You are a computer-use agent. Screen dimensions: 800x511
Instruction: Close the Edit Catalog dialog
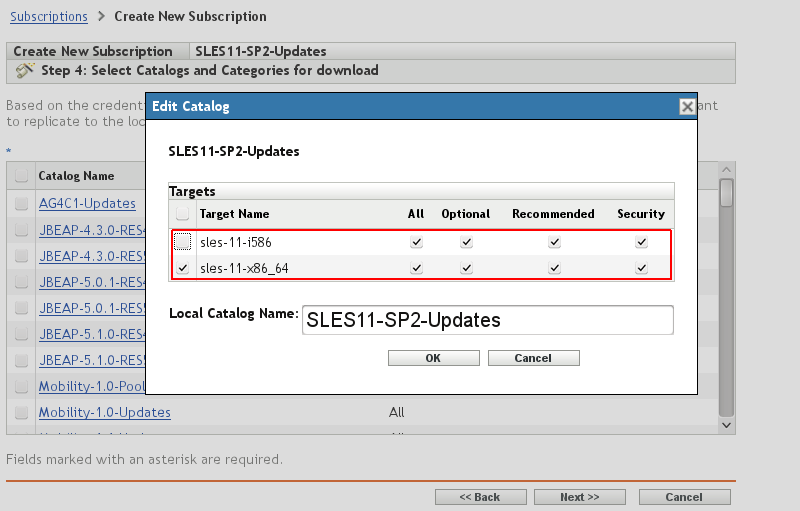tap(686, 107)
